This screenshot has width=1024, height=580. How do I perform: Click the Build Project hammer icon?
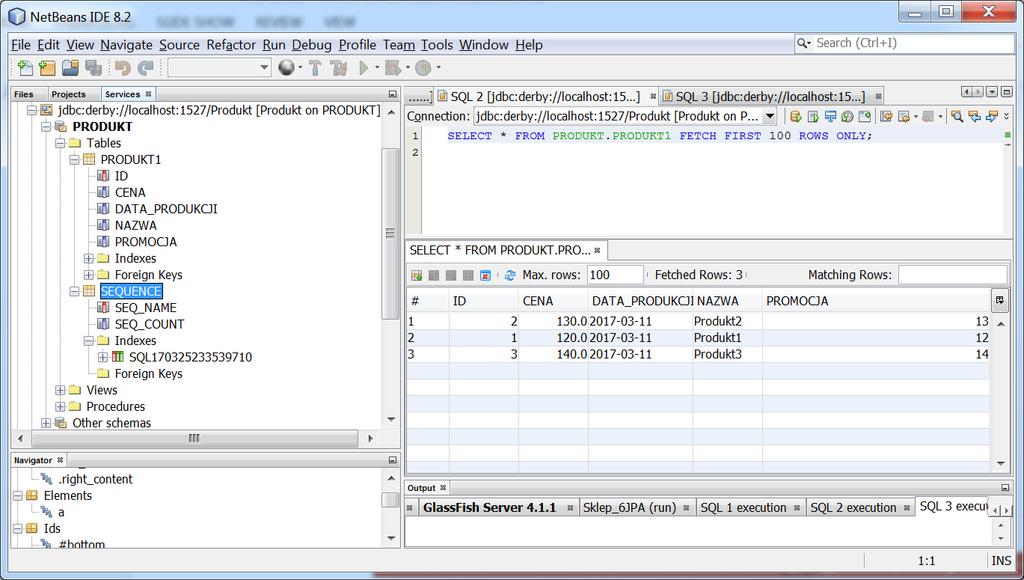pos(315,67)
